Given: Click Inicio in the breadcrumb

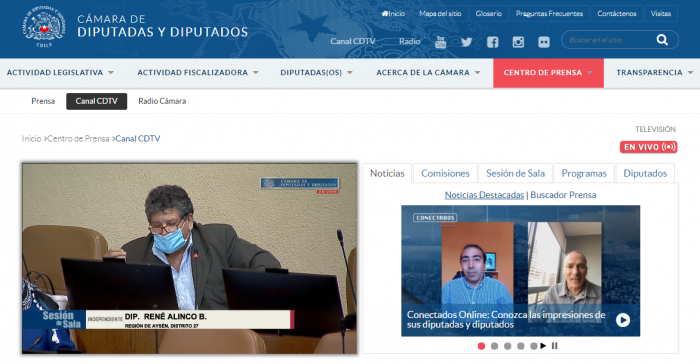Looking at the screenshot, I should (x=31, y=138).
